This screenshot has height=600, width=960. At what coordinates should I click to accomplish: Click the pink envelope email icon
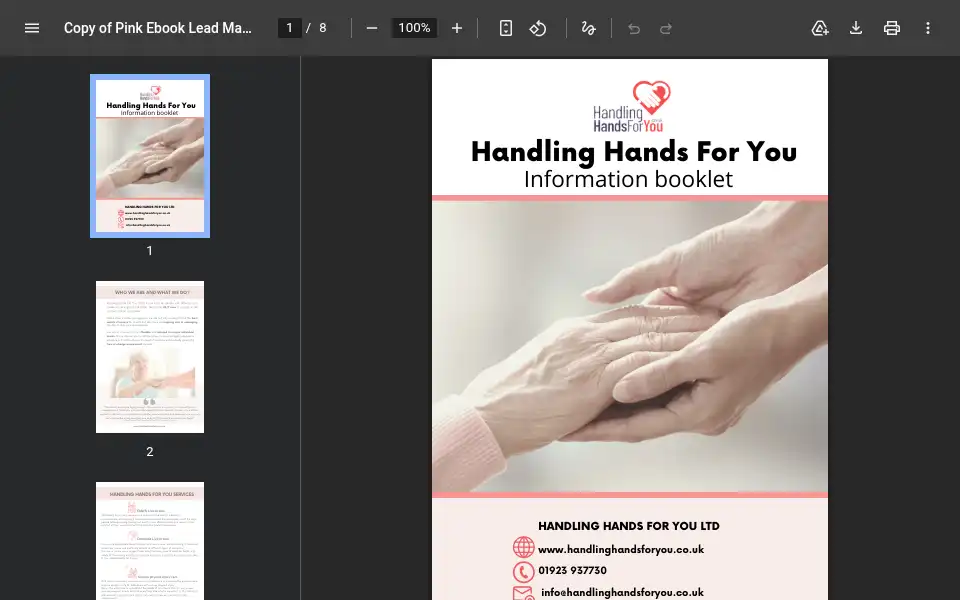pyautogui.click(x=523, y=593)
